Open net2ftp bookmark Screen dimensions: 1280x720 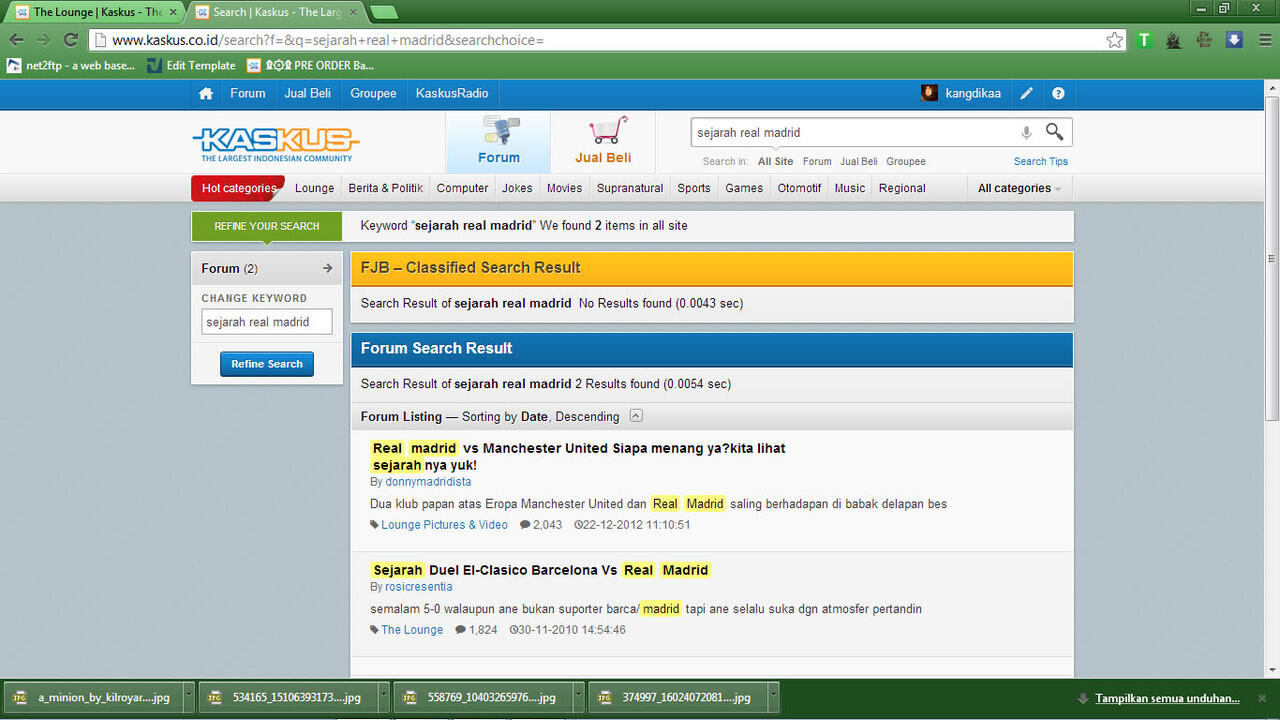click(x=70, y=66)
